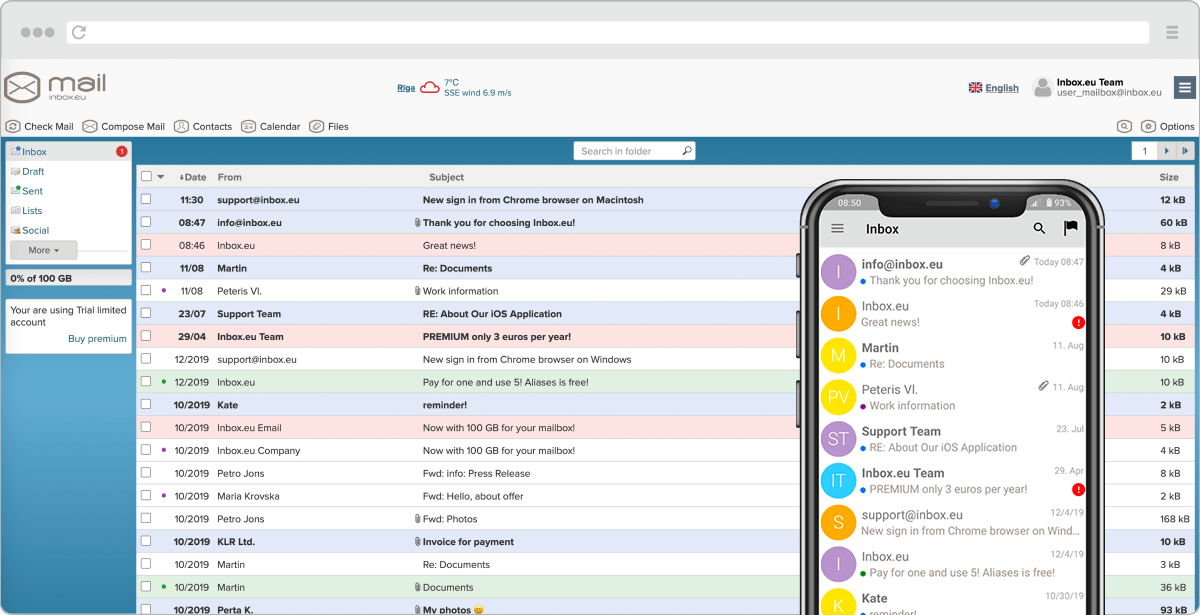
Task: Check the box for support@inbox.eu 11:30 email
Action: [x=146, y=200]
